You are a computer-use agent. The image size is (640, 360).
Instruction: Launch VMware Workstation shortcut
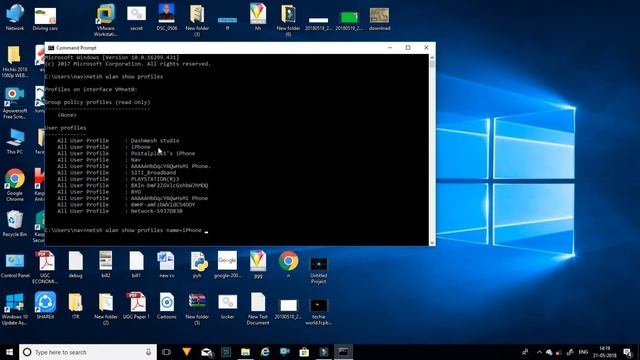coord(106,20)
